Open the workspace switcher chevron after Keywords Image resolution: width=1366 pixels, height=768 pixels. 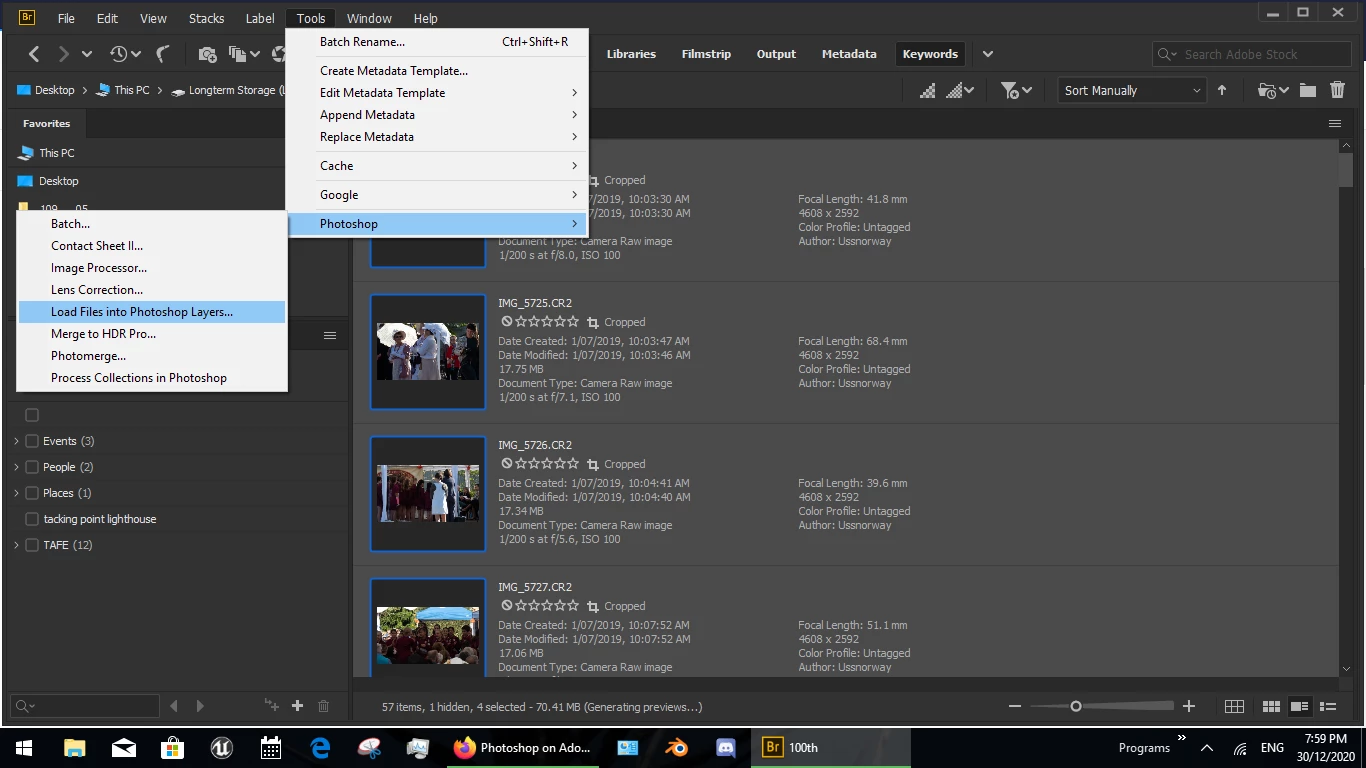(x=988, y=54)
